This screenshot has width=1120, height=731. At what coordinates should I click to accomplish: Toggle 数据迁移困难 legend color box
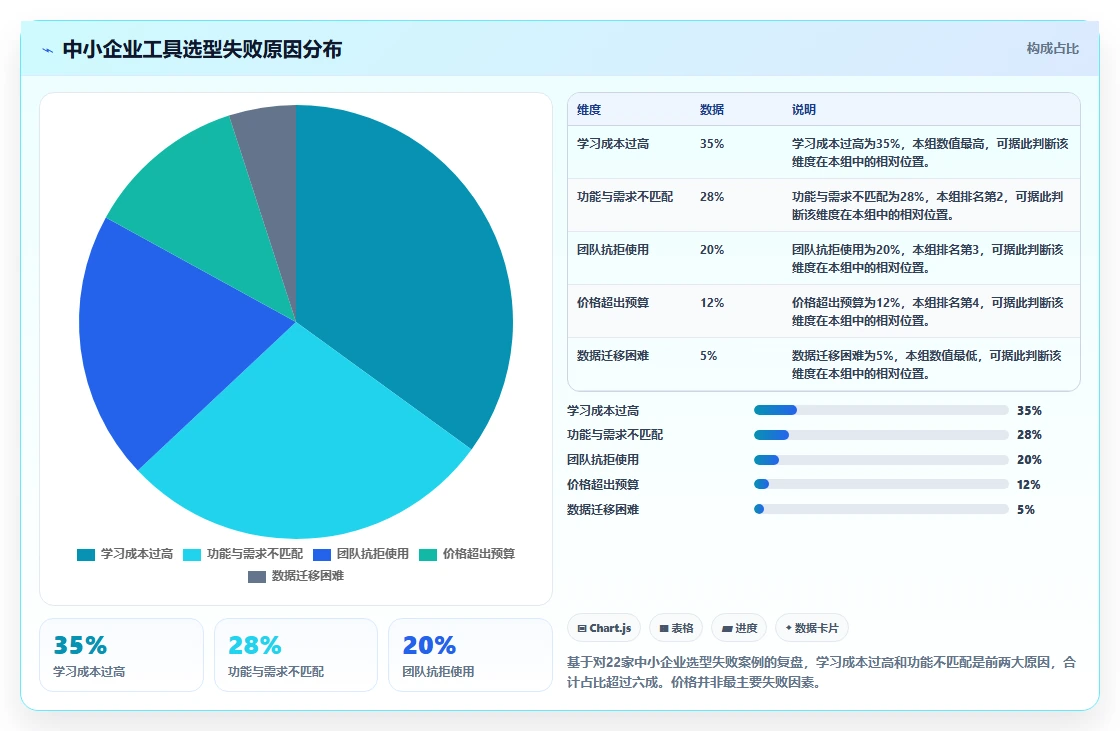coord(257,577)
